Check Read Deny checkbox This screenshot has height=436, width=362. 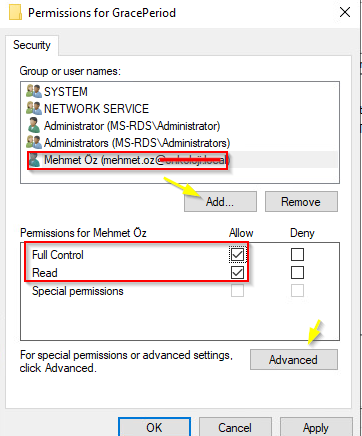coord(297,273)
